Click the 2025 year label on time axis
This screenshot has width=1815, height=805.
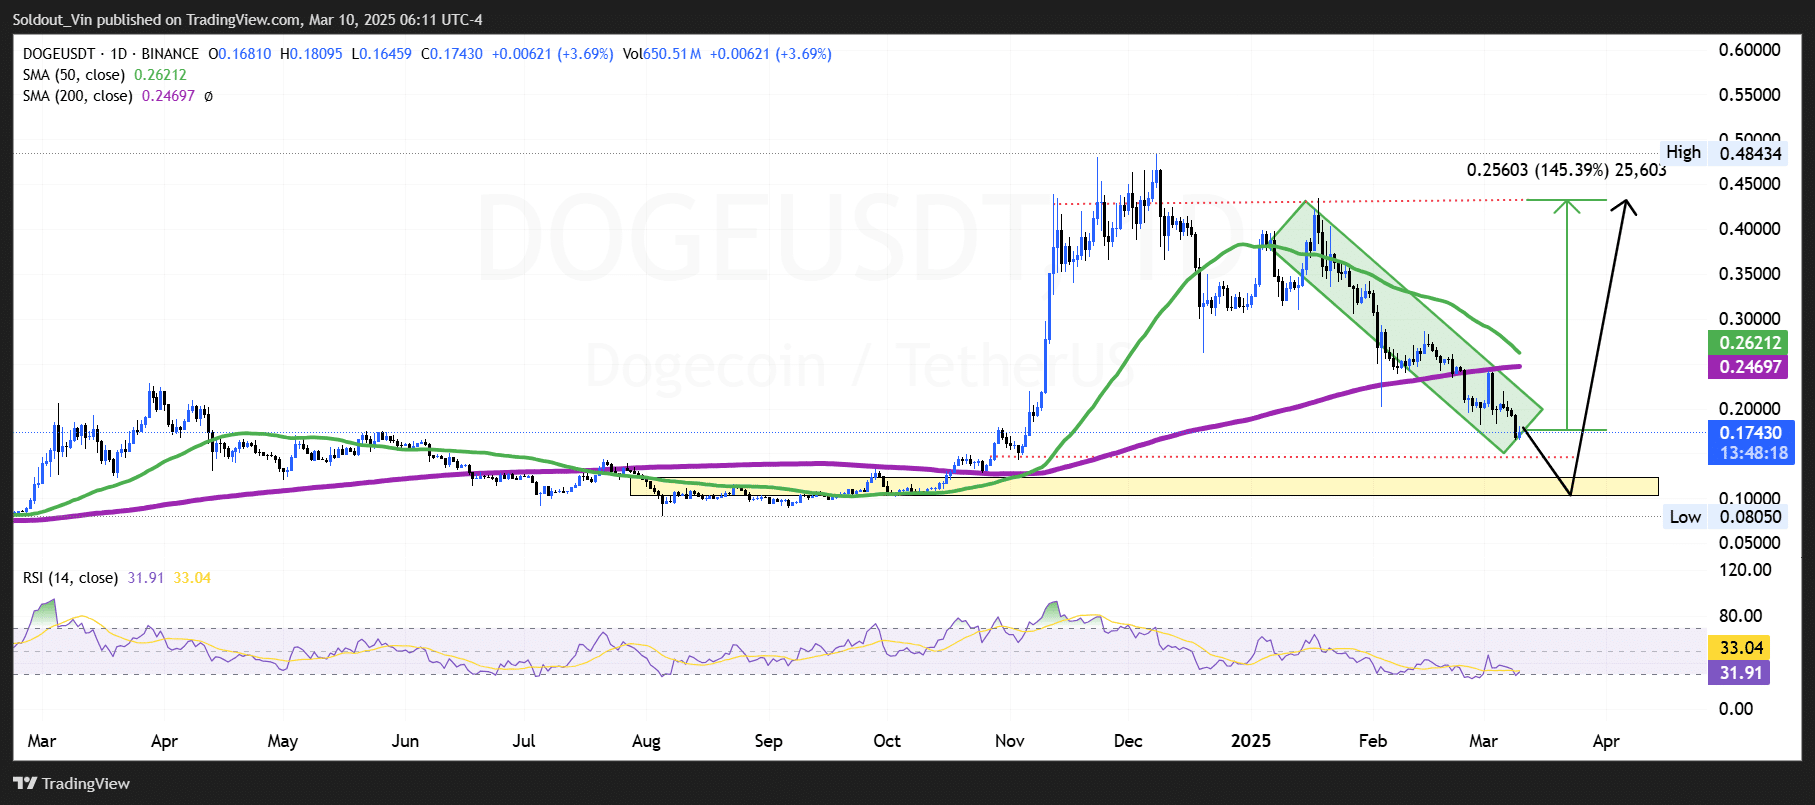[1251, 741]
